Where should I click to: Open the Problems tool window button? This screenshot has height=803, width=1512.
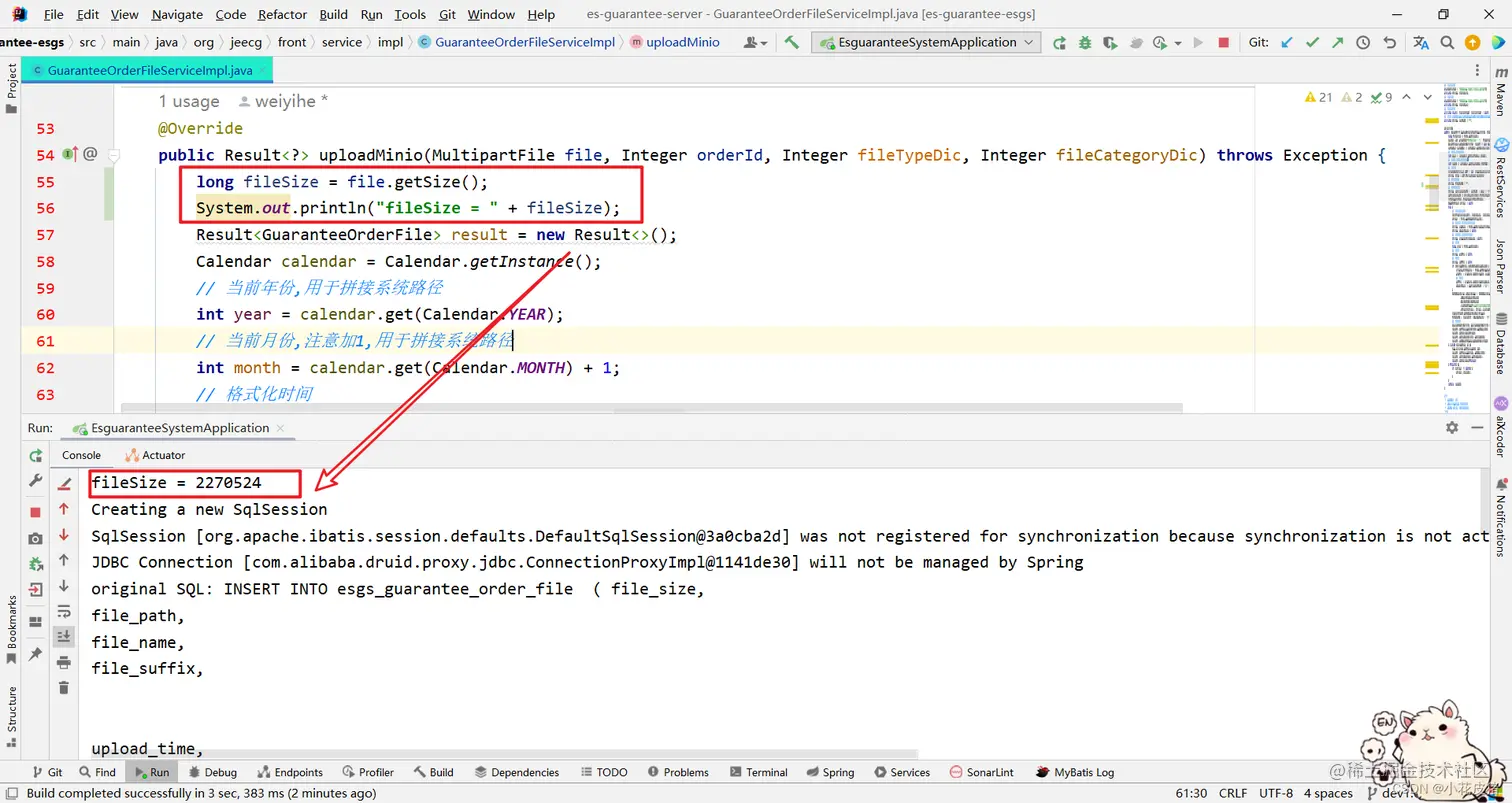[678, 772]
